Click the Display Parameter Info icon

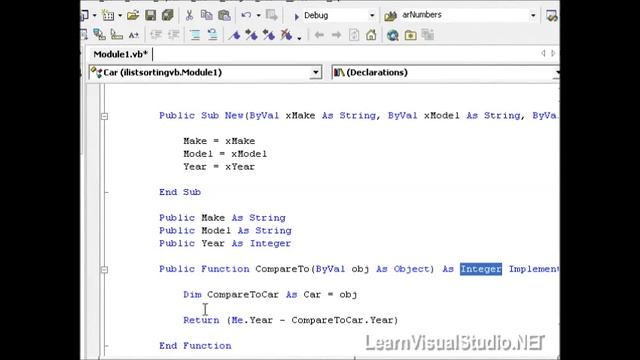pos(117,35)
